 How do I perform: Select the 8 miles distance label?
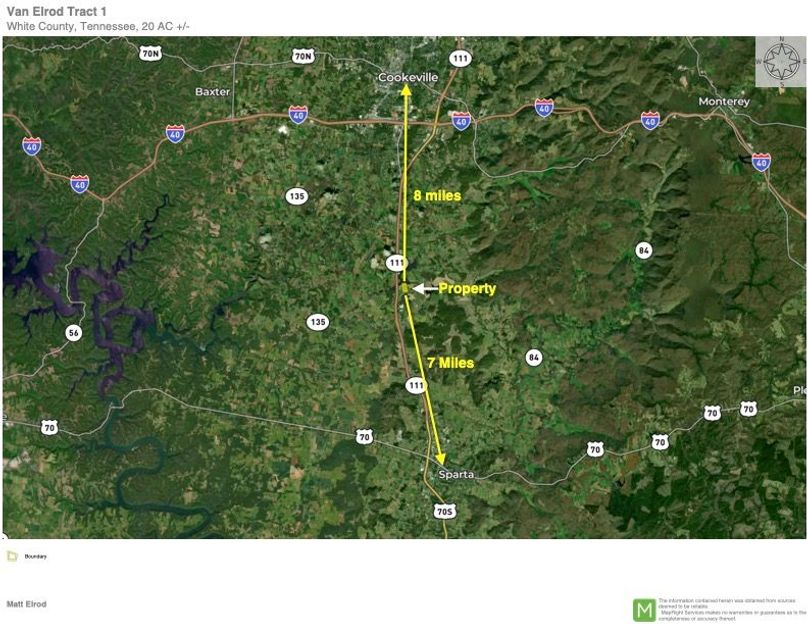(x=437, y=196)
